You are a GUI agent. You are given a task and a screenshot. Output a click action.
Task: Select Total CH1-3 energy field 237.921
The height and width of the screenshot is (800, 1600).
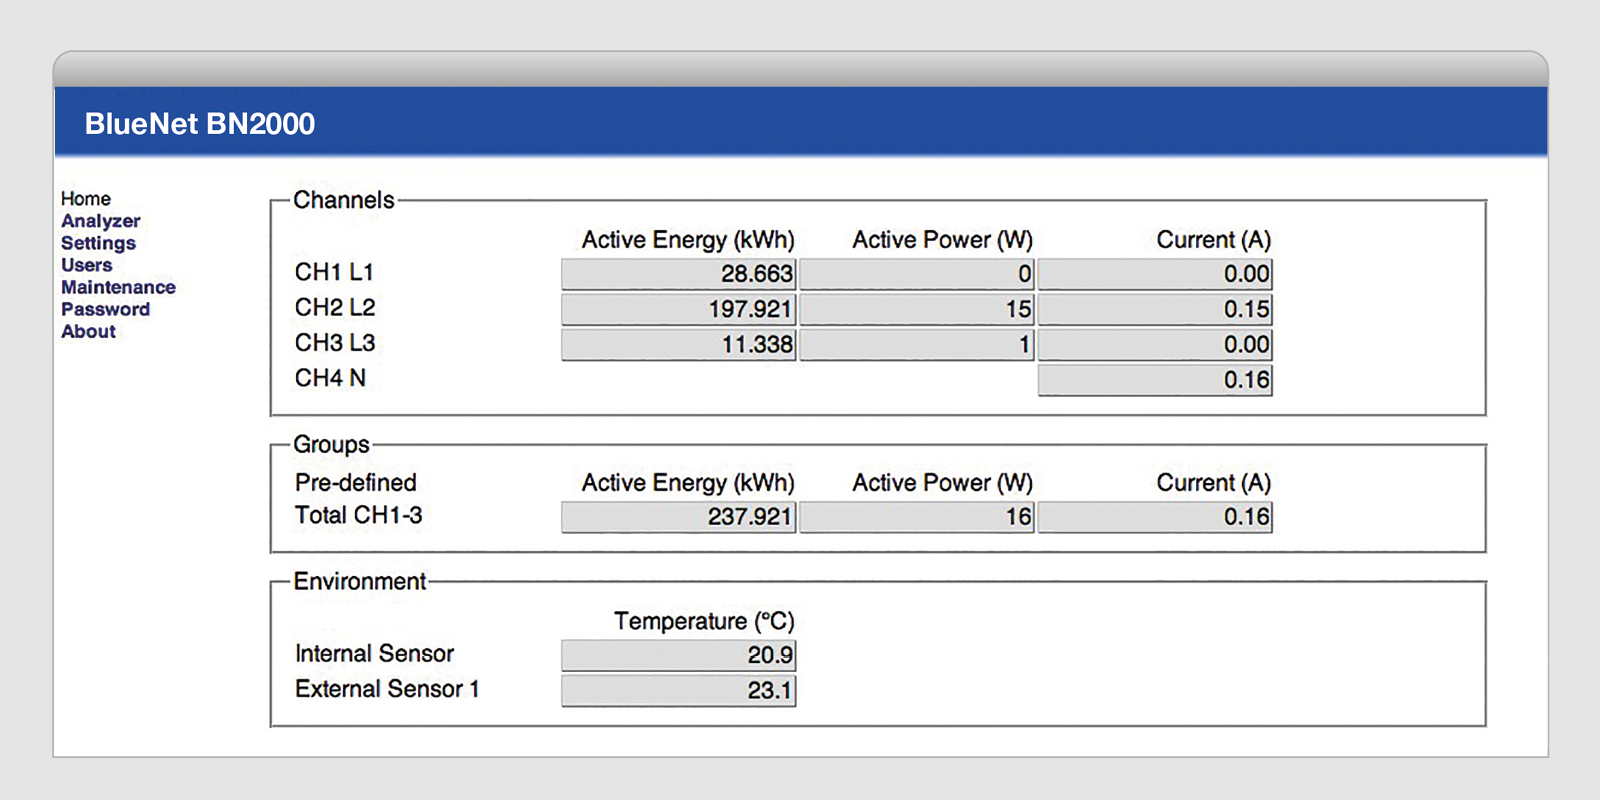pos(679,517)
